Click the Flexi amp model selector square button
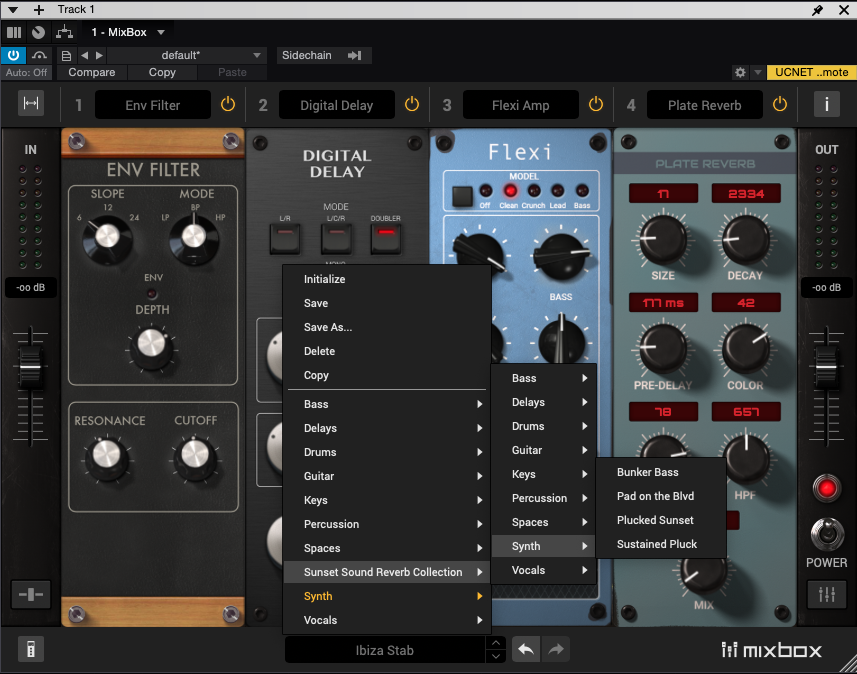The width and height of the screenshot is (857, 674). (462, 196)
